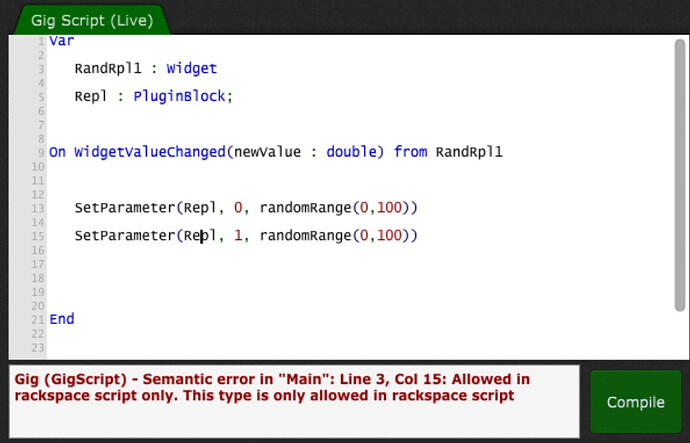Click 'SetParameter' on line 13
The height and width of the screenshot is (443, 690).
[x=125, y=208]
